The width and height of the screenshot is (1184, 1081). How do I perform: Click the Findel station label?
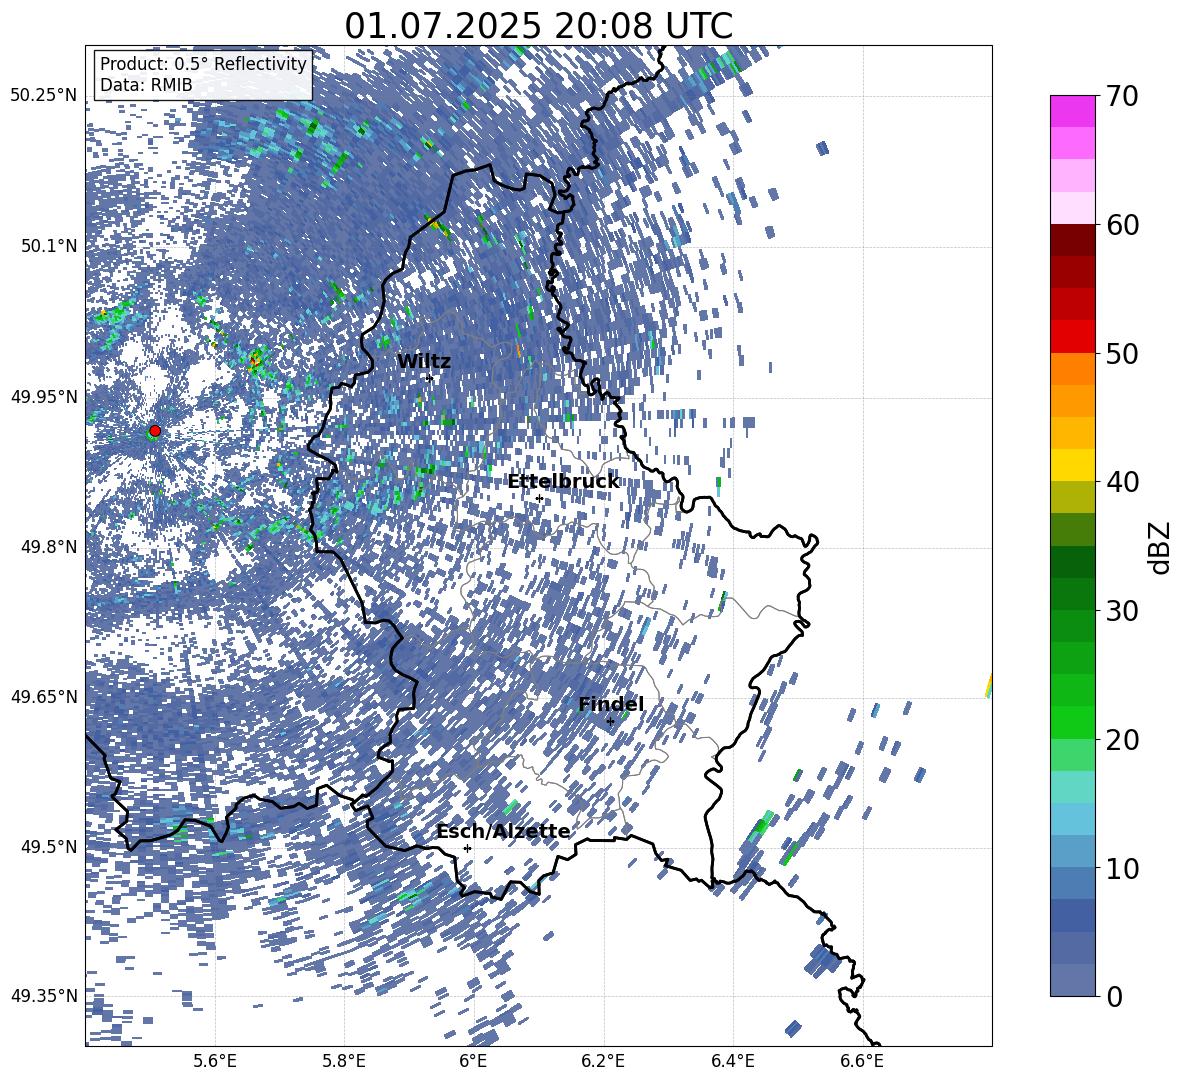coord(611,704)
